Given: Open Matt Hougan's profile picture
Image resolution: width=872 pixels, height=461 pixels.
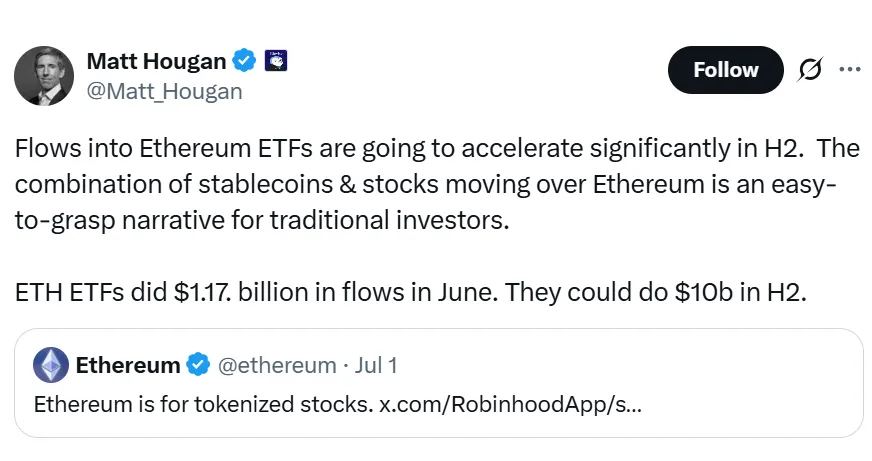Looking at the screenshot, I should tap(44, 76).
